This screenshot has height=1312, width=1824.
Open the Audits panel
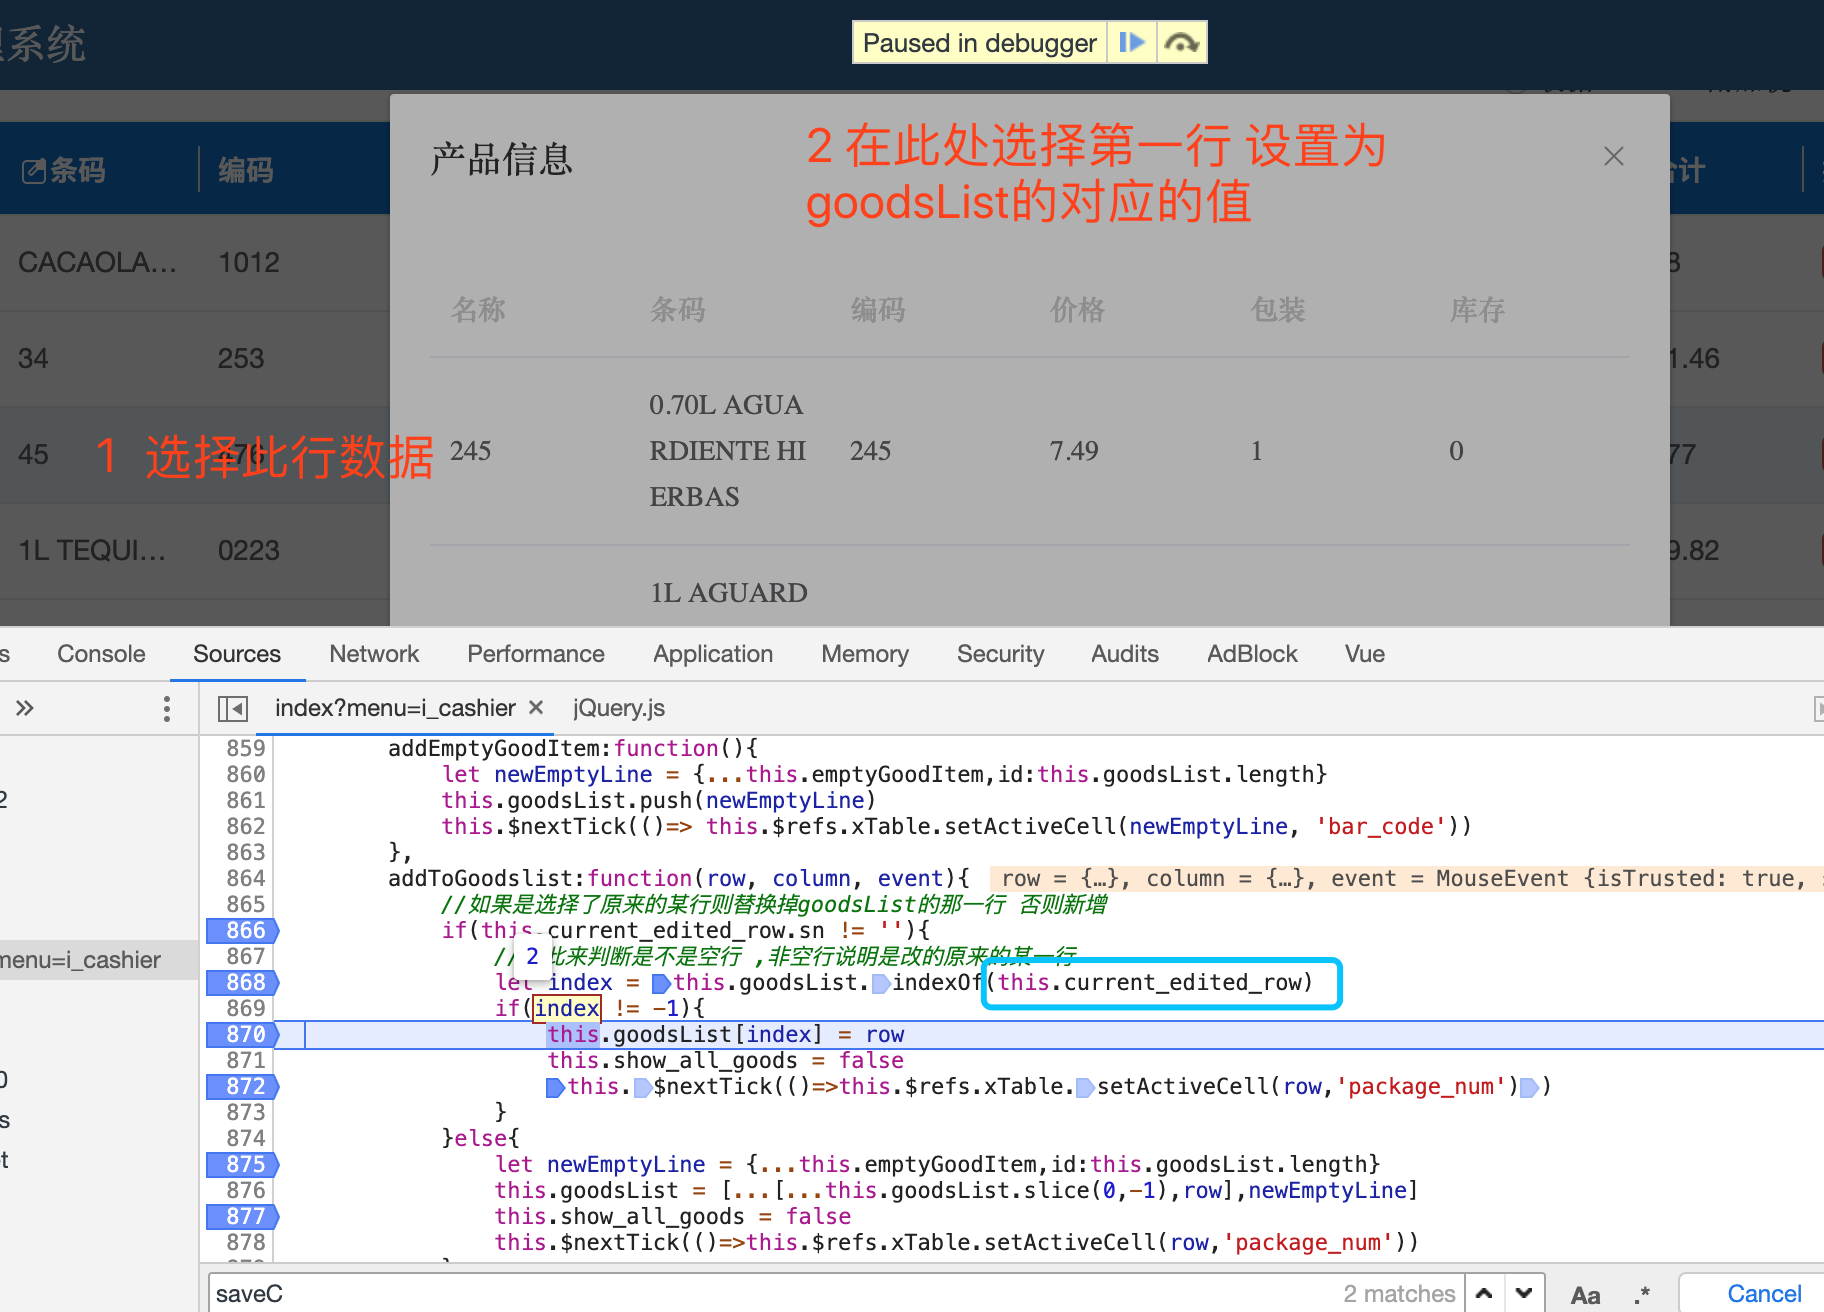[1125, 654]
